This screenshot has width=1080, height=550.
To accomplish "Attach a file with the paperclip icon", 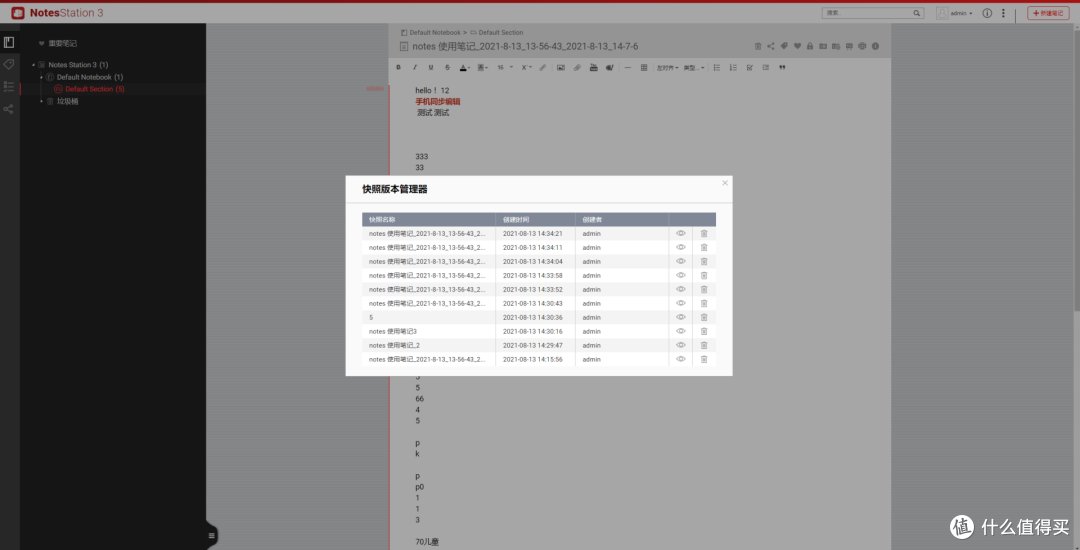I will (577, 67).
